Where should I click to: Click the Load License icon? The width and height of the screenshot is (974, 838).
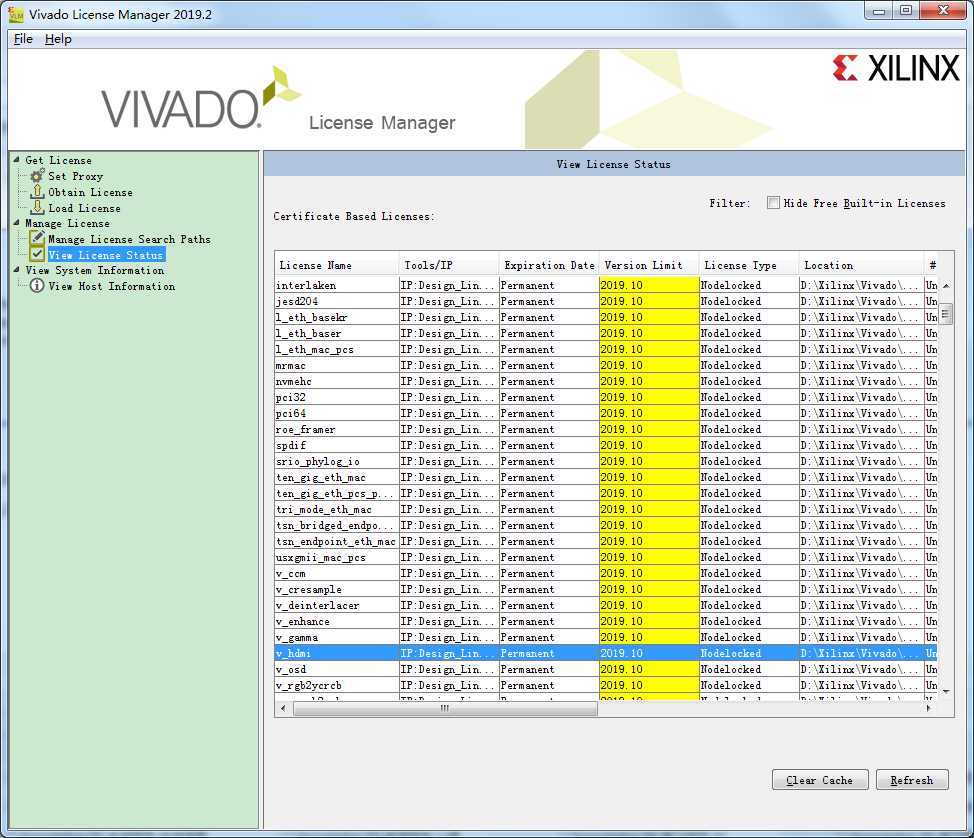37,207
